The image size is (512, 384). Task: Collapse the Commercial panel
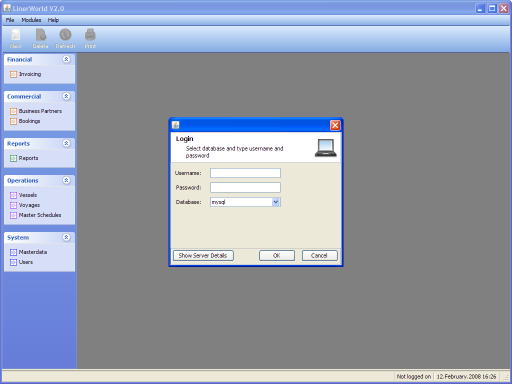click(66, 96)
